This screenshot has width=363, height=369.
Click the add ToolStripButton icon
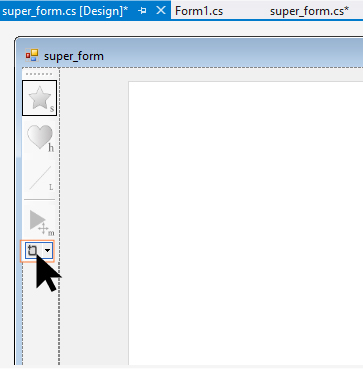click(33, 250)
